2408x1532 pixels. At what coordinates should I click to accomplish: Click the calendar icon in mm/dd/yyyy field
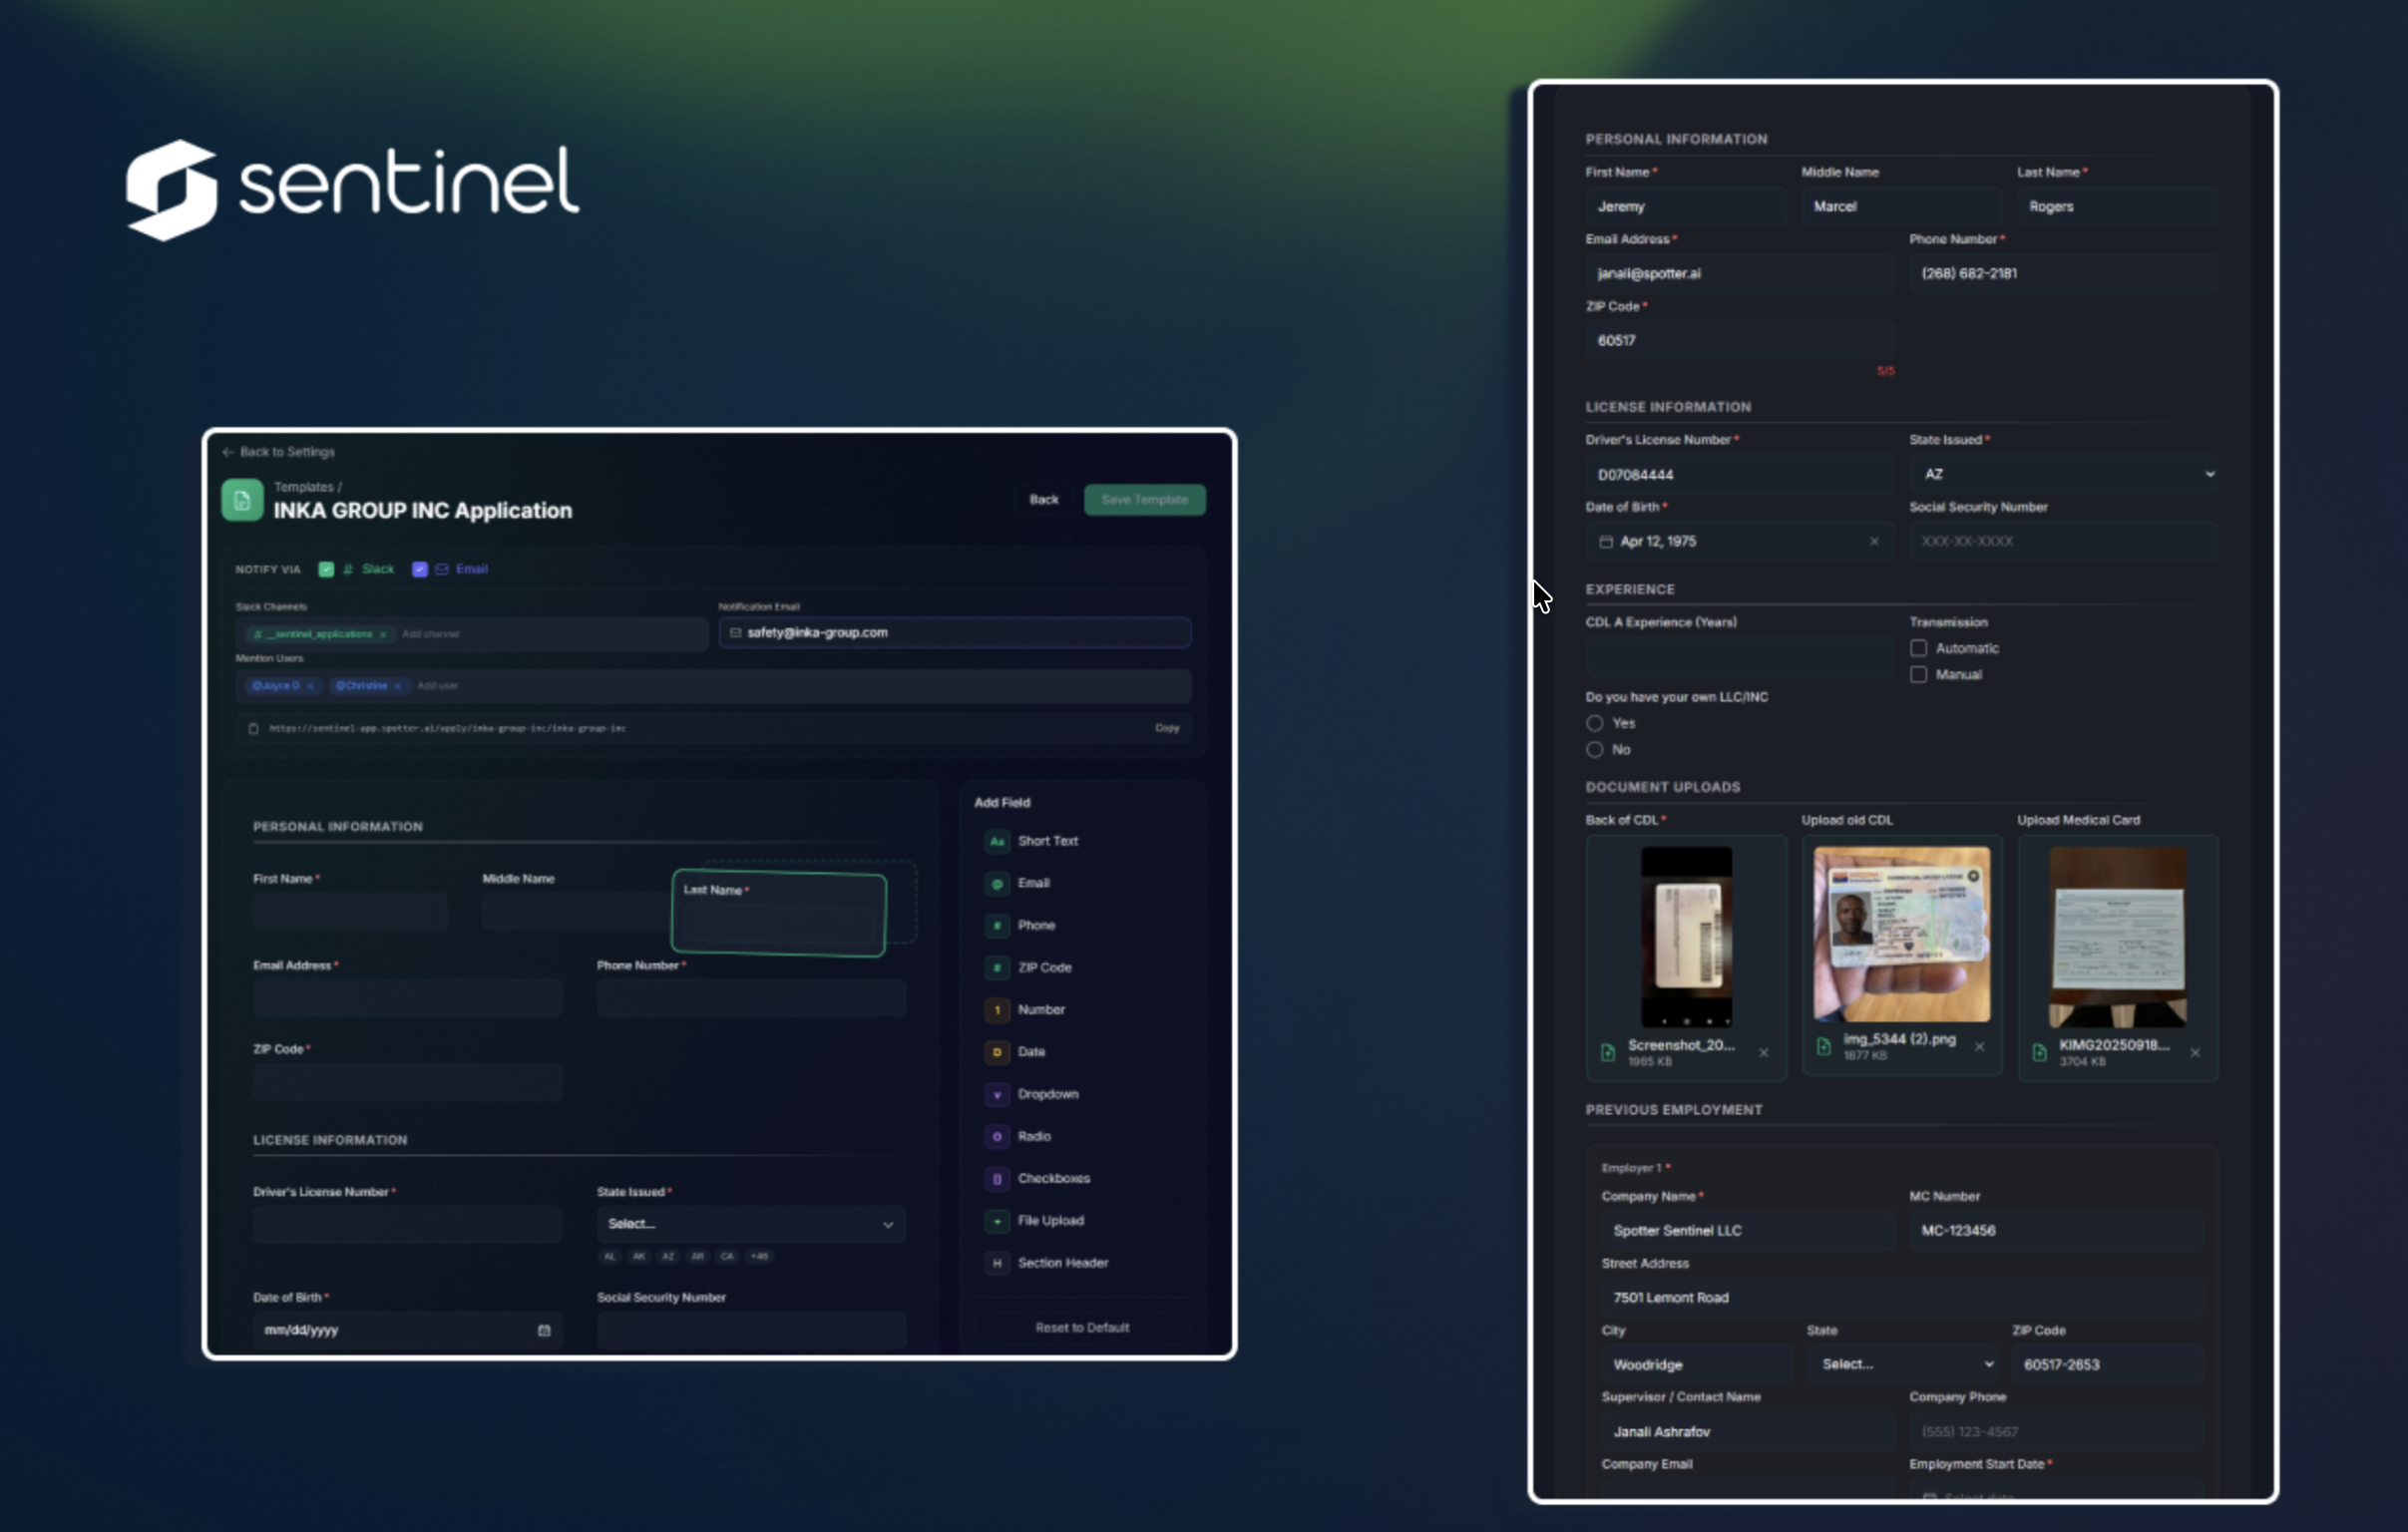click(x=544, y=1330)
